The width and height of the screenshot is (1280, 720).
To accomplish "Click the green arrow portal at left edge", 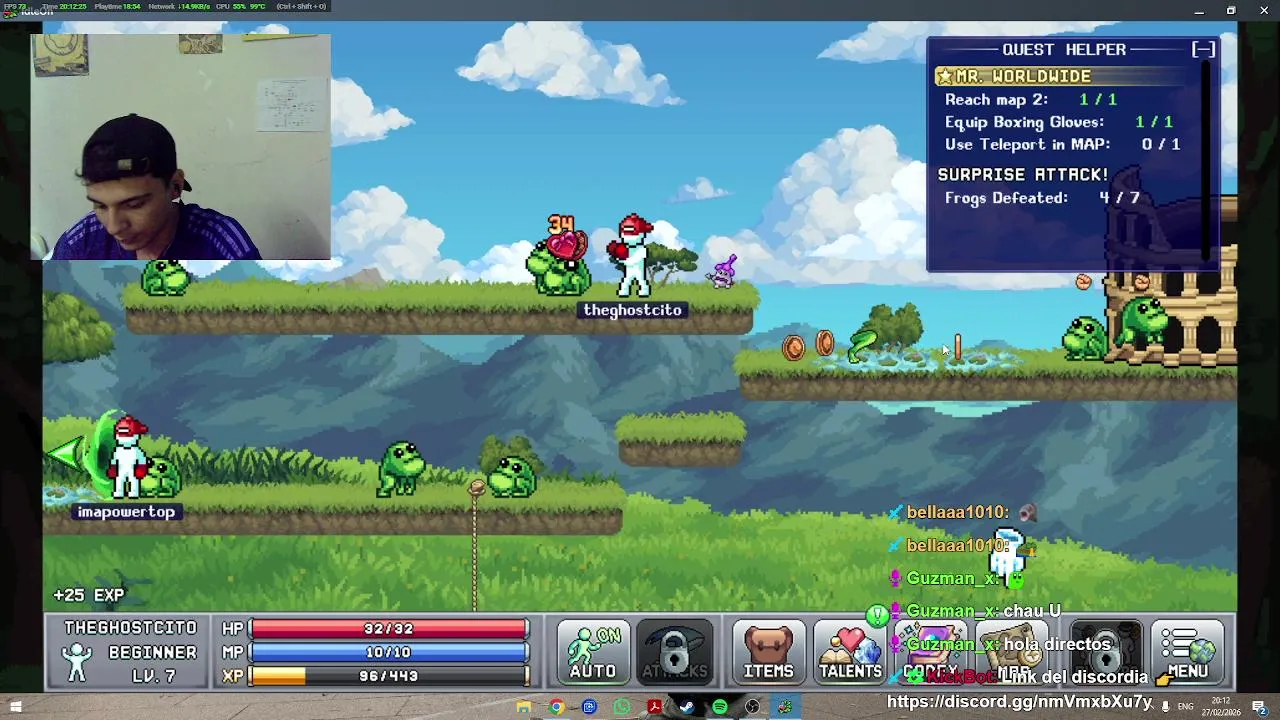I will [64, 455].
